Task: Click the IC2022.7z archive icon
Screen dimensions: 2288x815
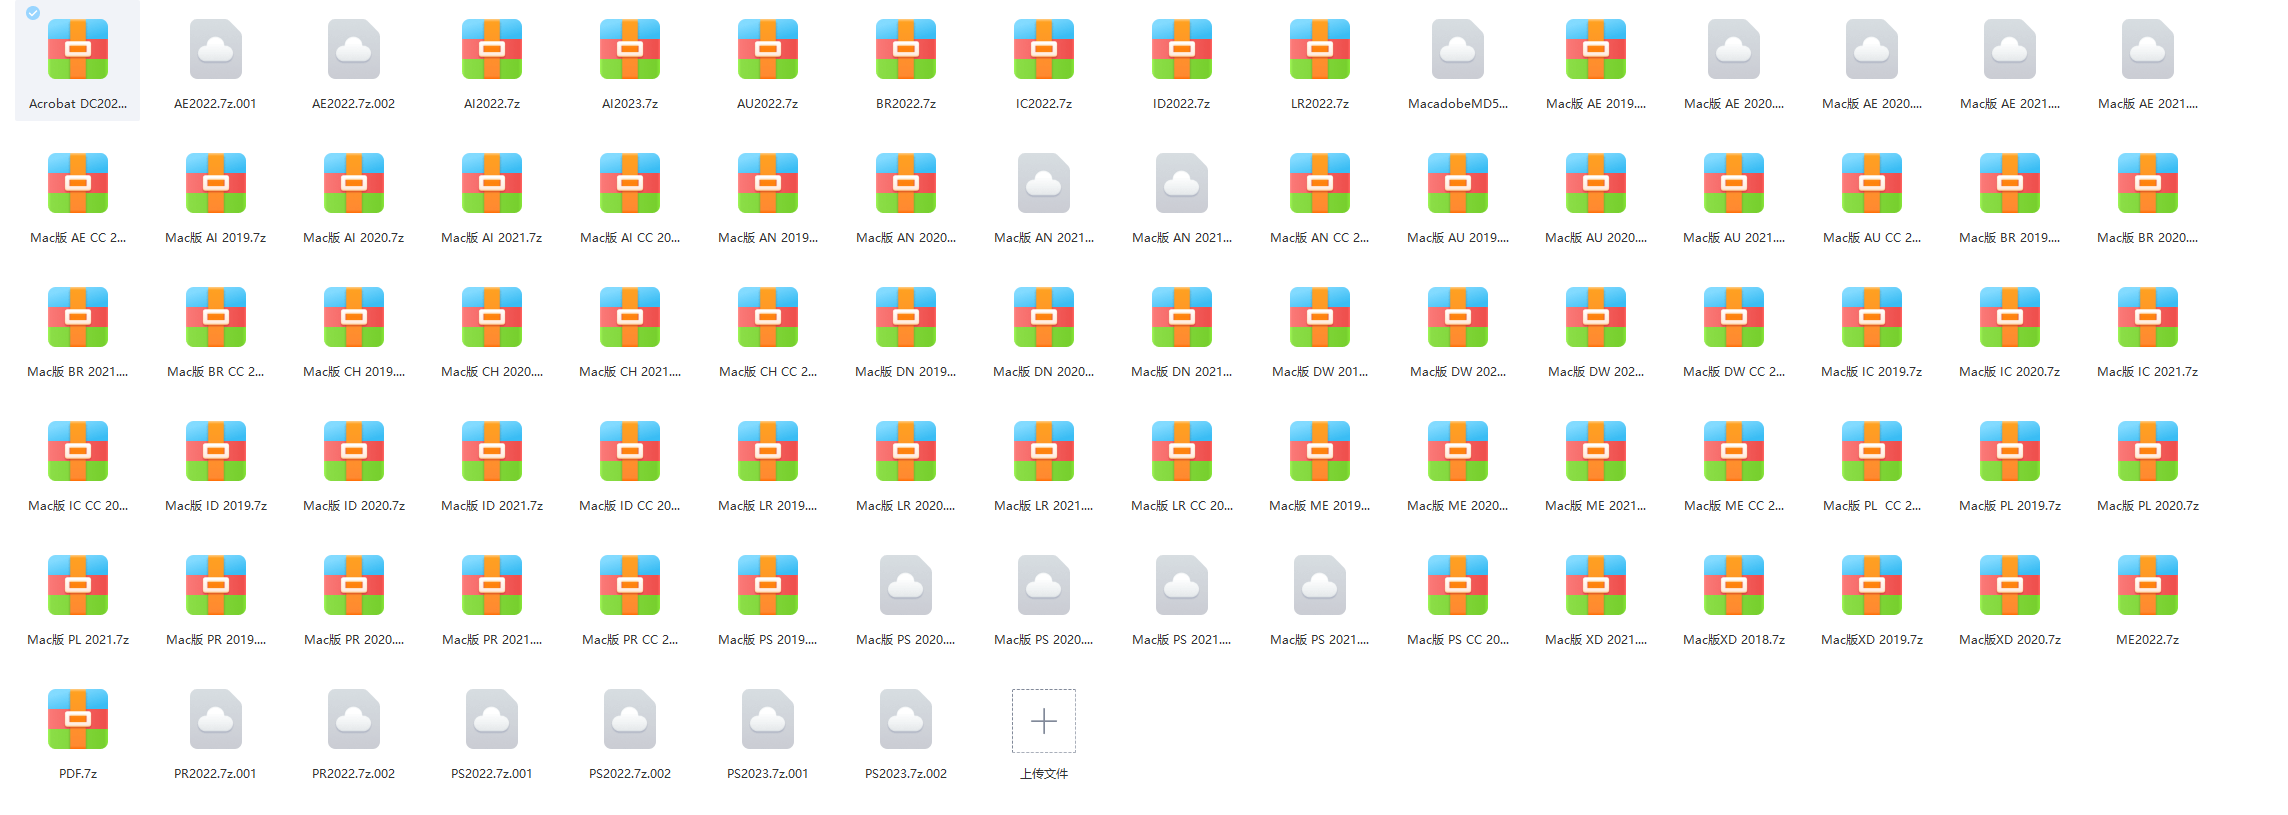Action: (1044, 49)
